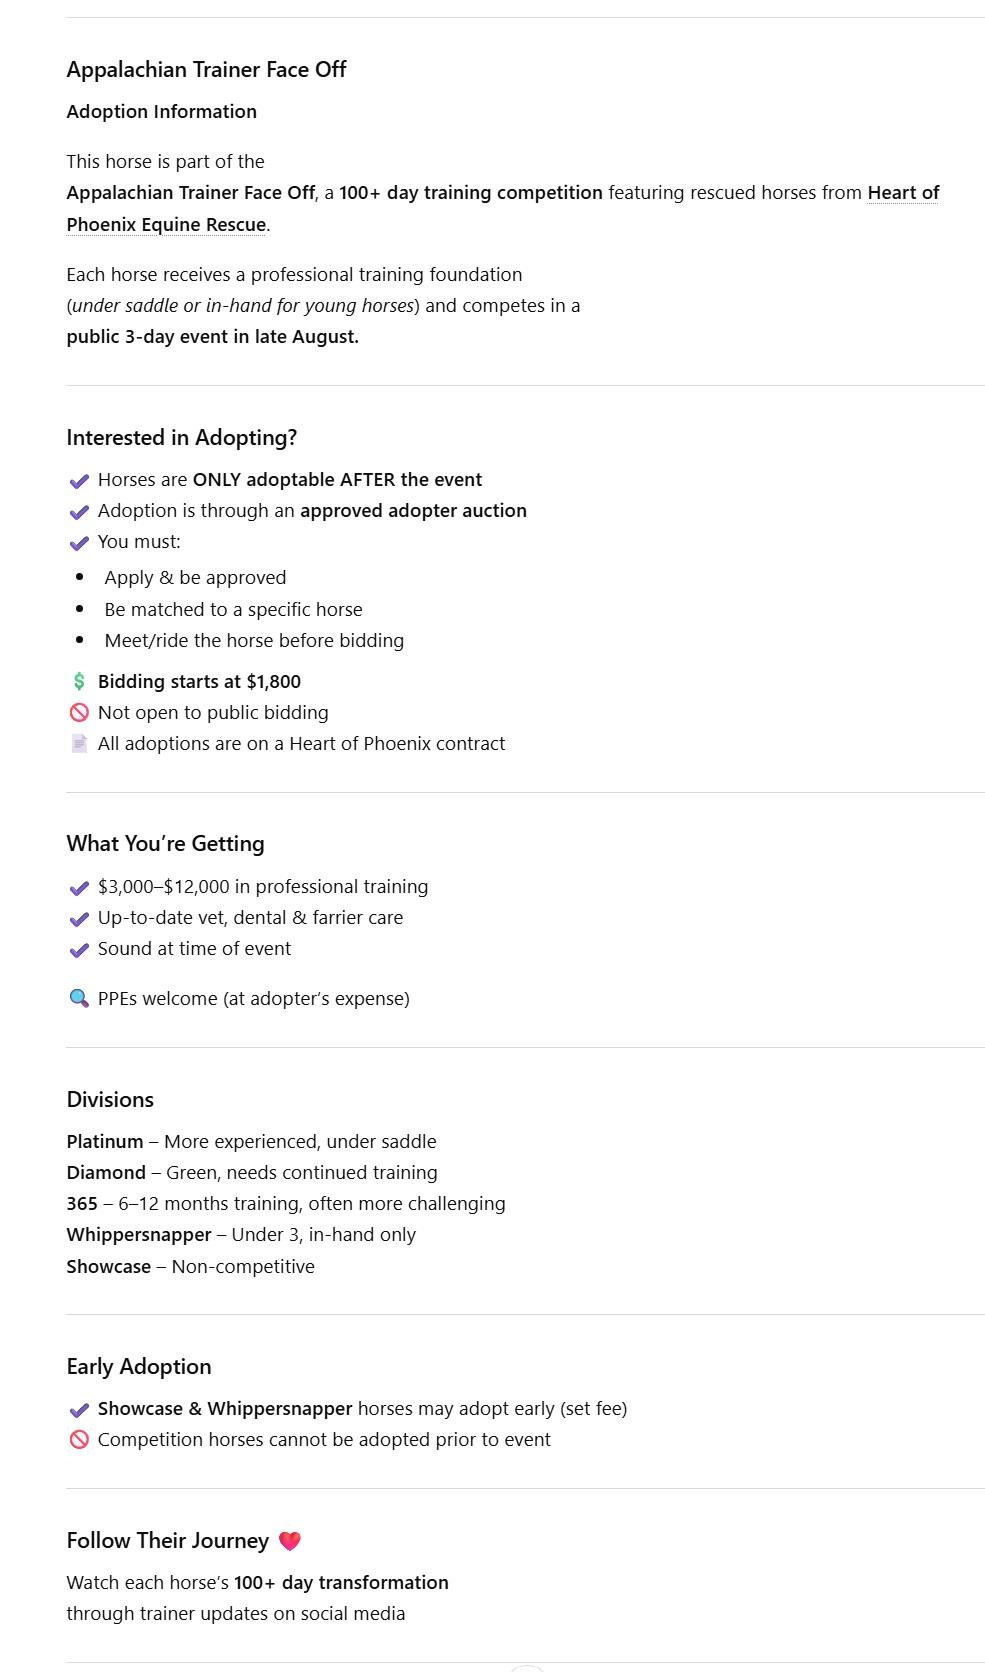The width and height of the screenshot is (985, 1672).
Task: Click checkmark beside Sound at time of event
Action: [79, 950]
